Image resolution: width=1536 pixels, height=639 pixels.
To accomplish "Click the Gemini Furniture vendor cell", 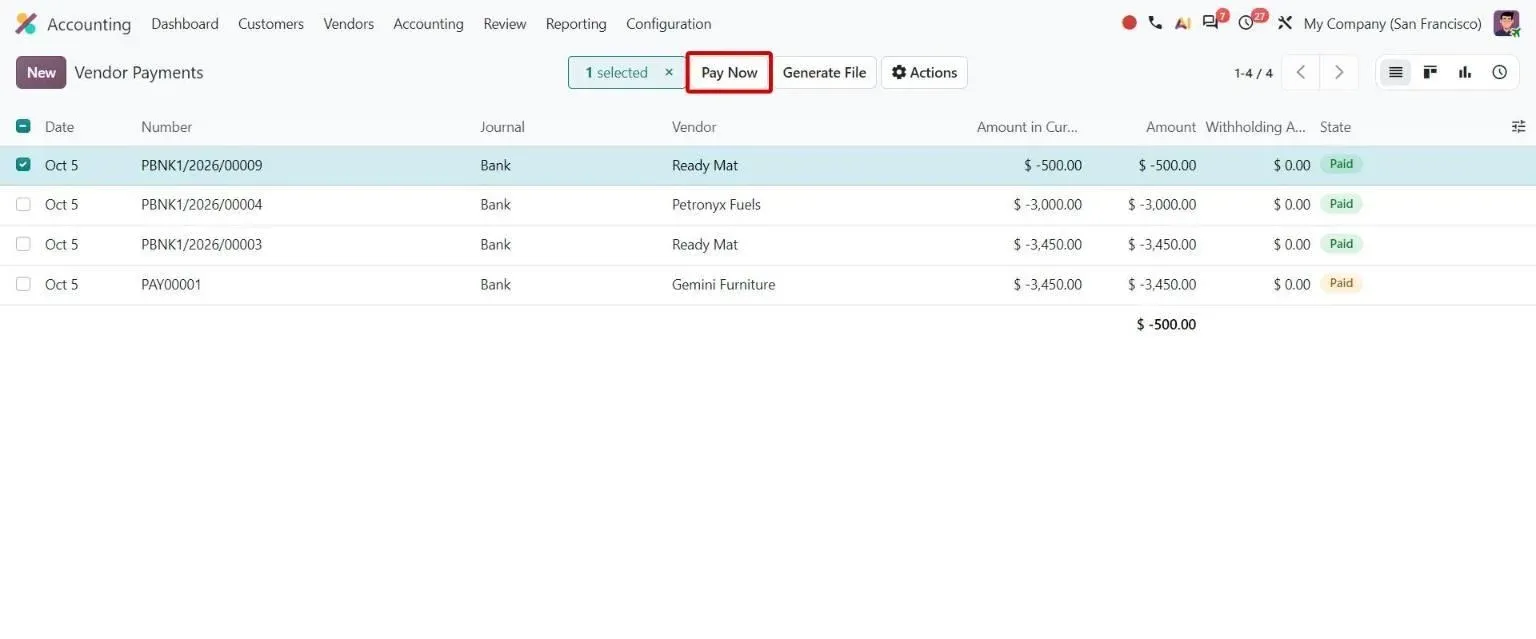I will tap(723, 284).
